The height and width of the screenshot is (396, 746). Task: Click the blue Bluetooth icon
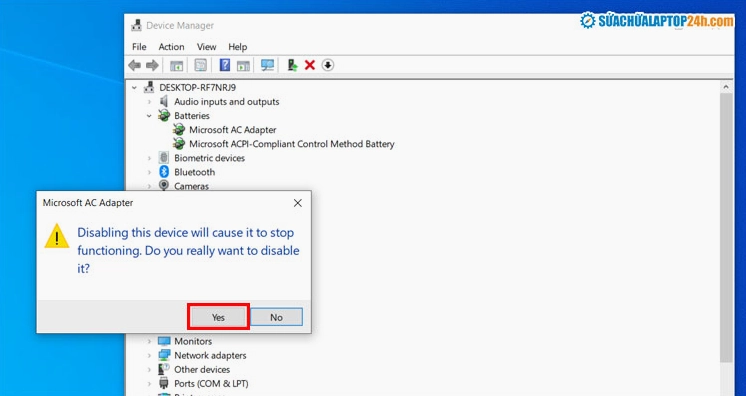point(164,172)
